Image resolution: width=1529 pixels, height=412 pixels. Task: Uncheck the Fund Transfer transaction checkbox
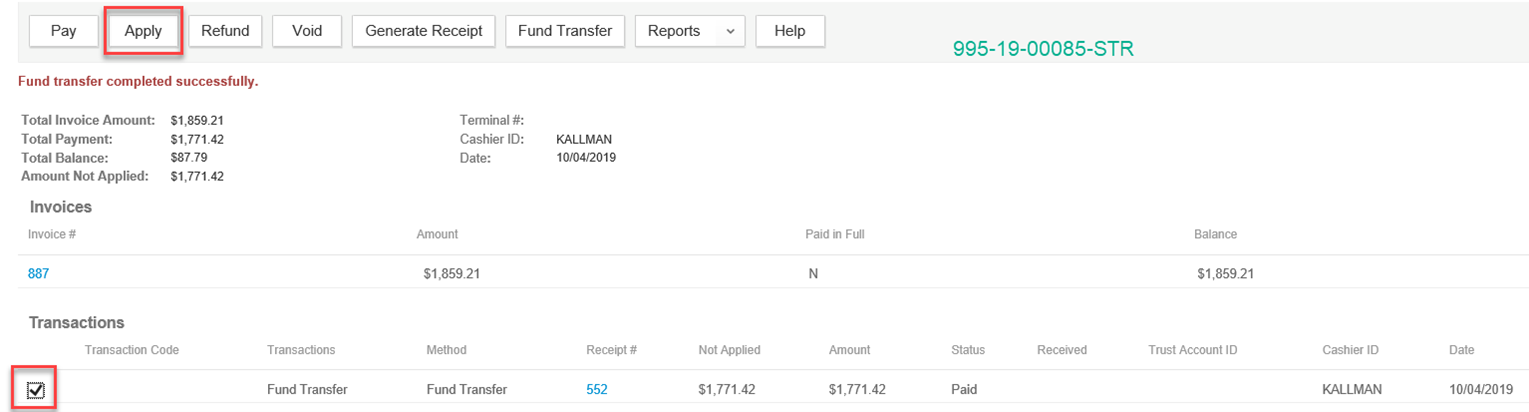pos(36,390)
